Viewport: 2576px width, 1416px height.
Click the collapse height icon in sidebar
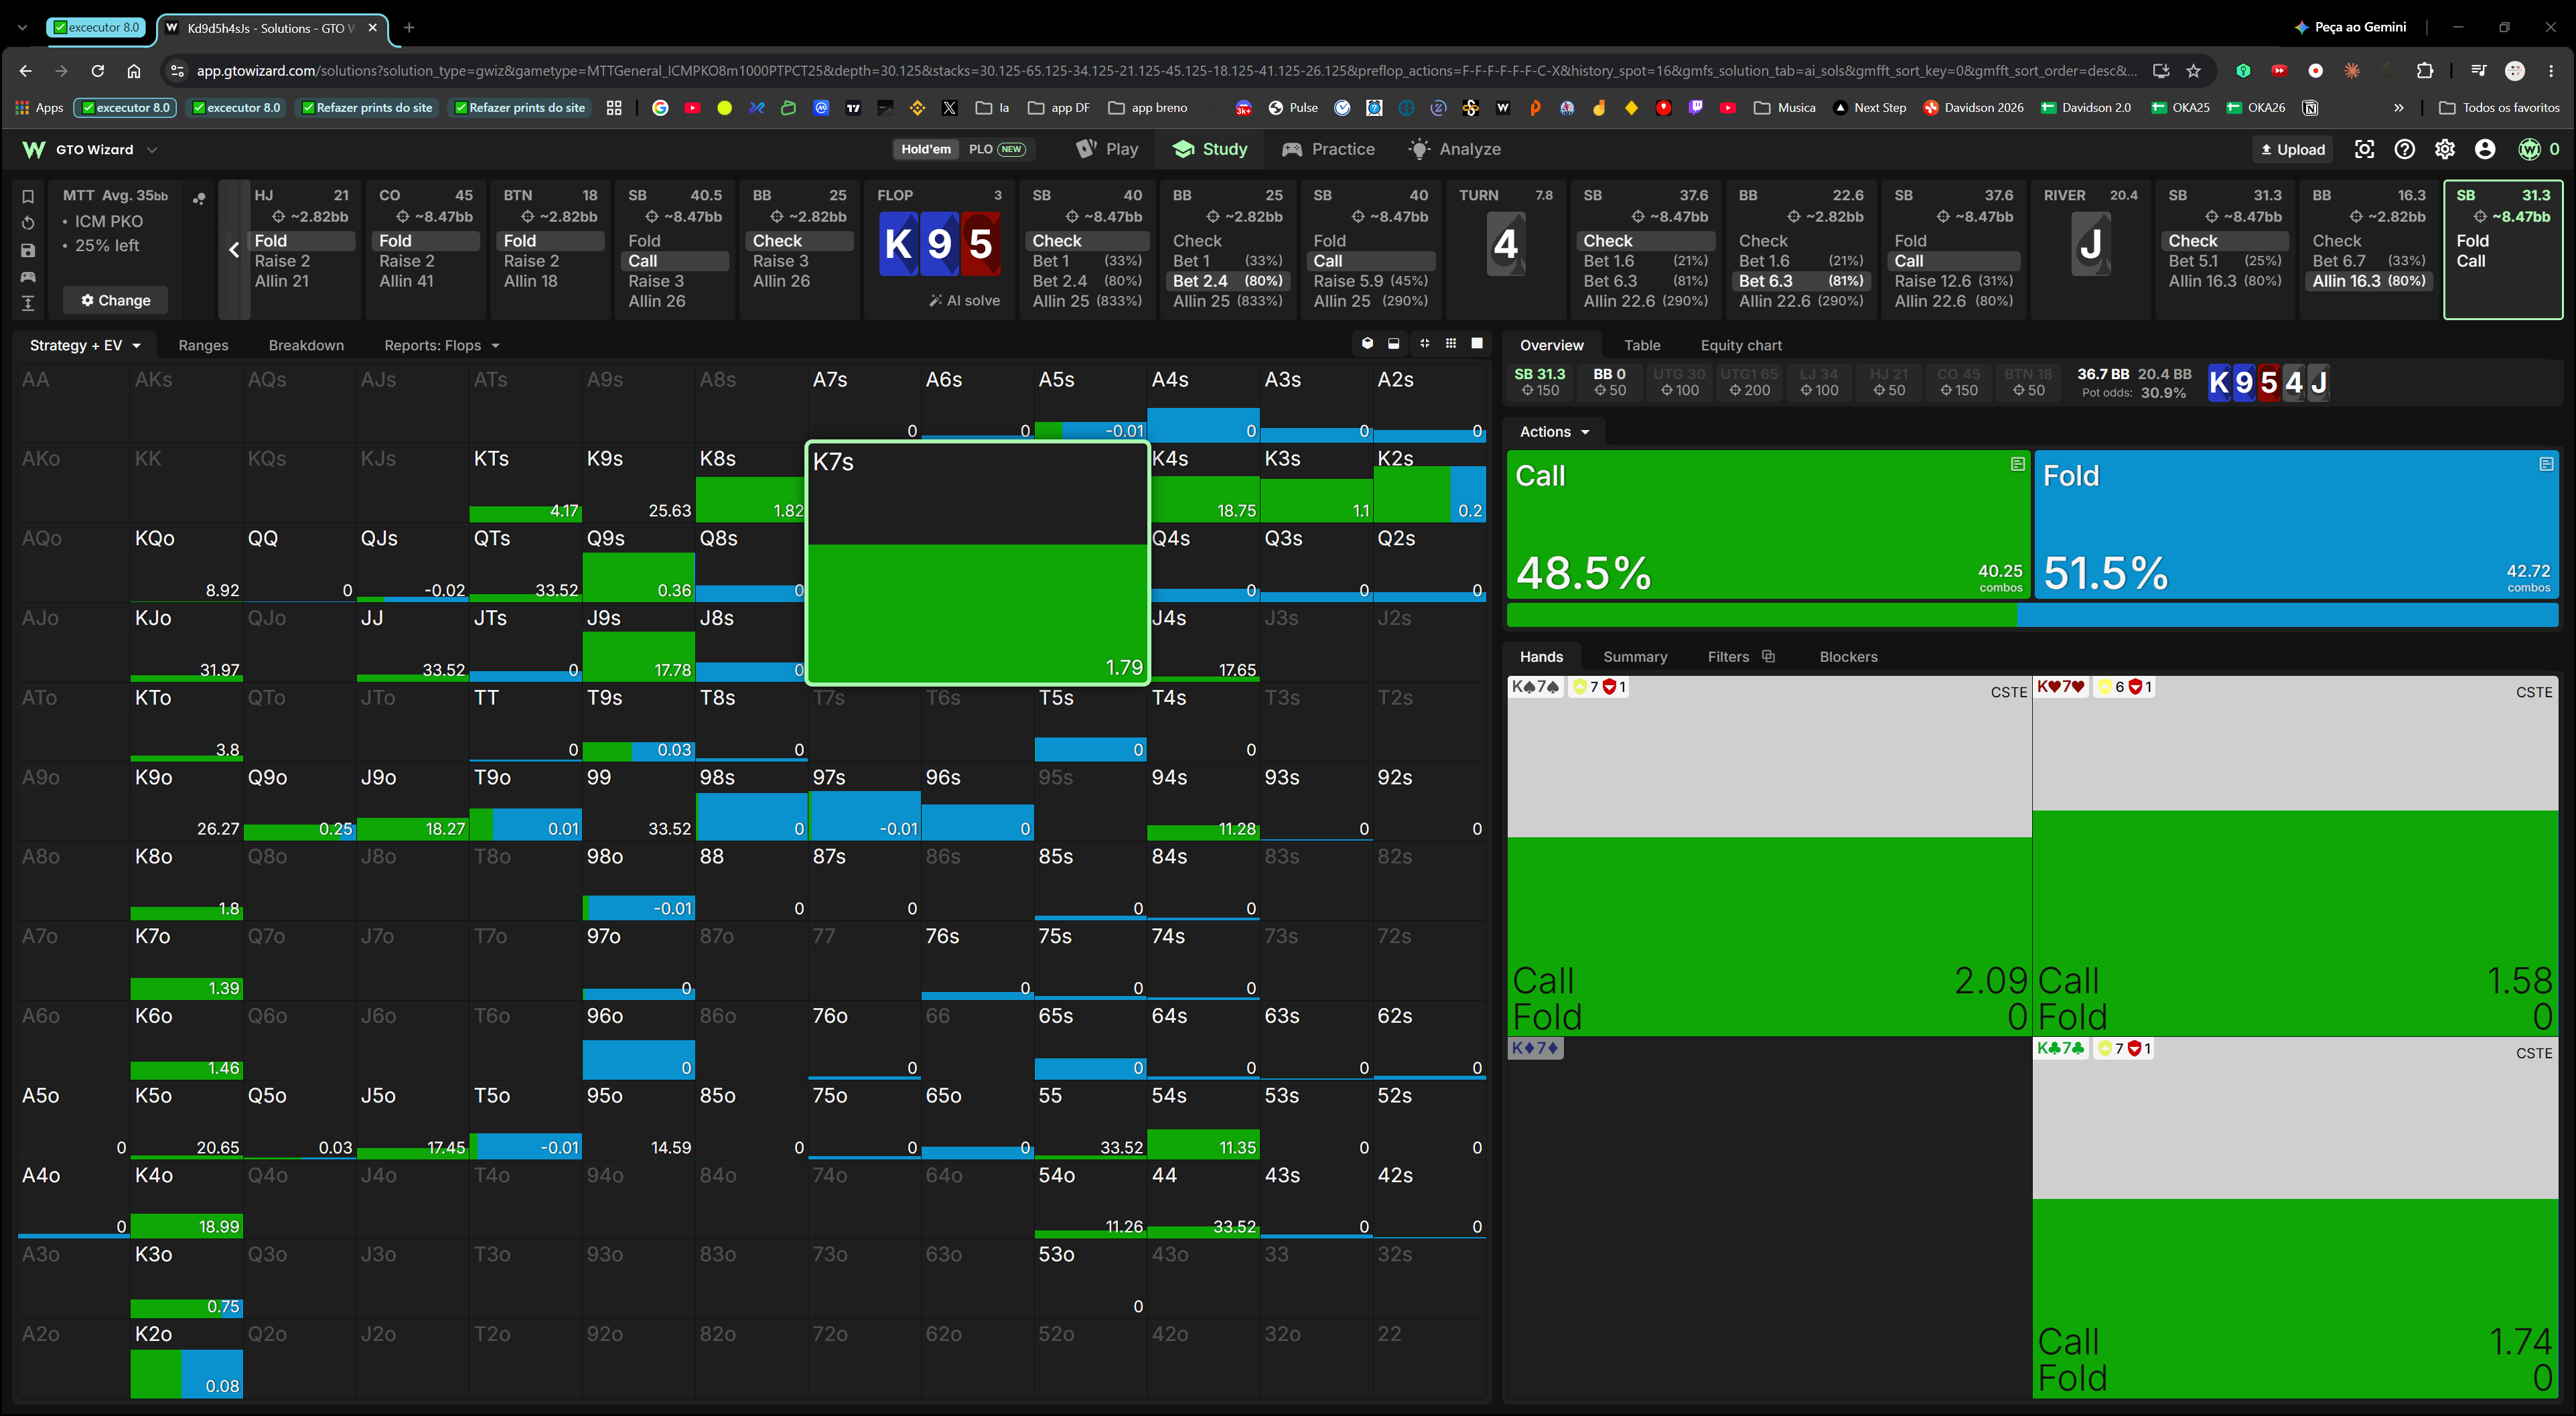tap(28, 303)
